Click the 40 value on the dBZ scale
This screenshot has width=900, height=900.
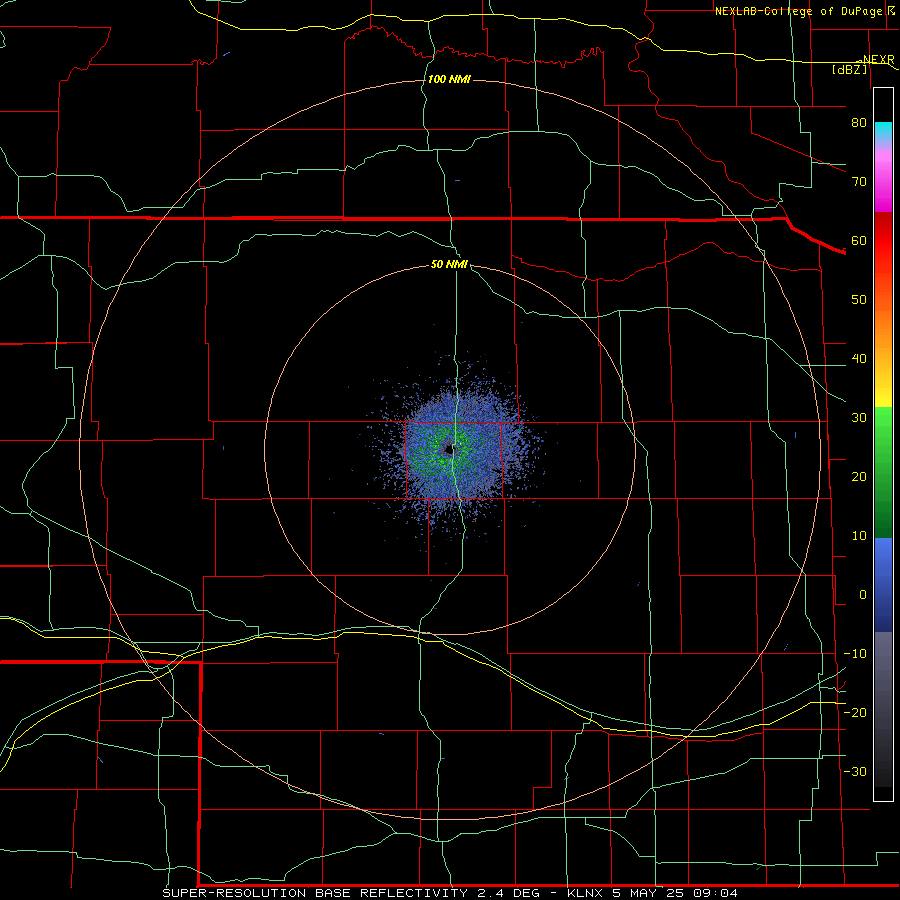[859, 359]
